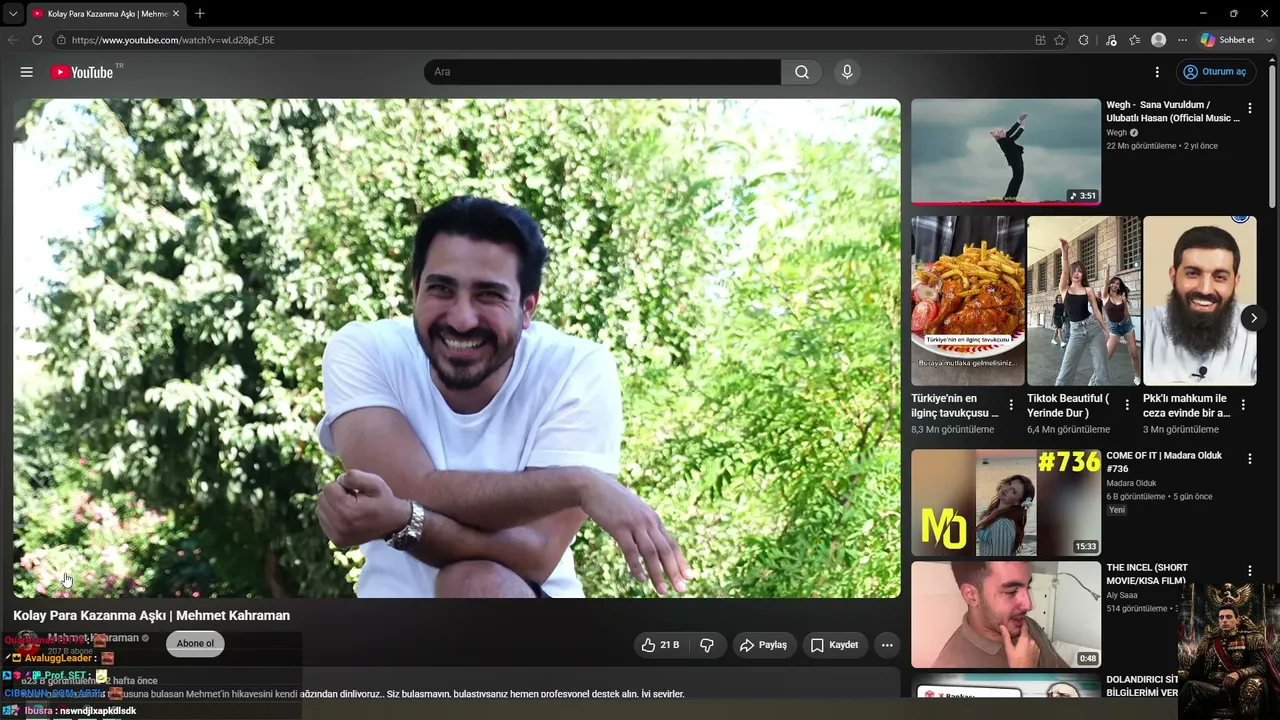This screenshot has height=720, width=1280.
Task: Click the heading 'Kolay Para Kazanma Aşkı | Mehmet Kahraman'
Action: point(151,615)
